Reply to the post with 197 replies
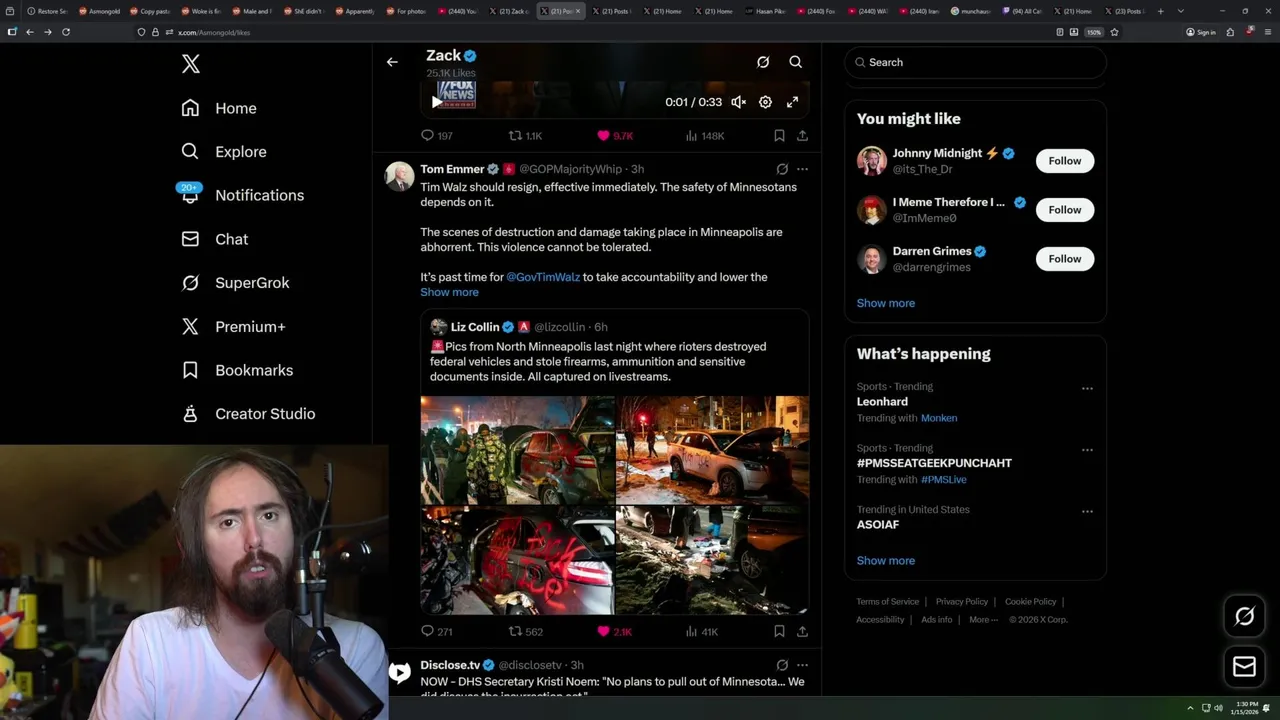The height and width of the screenshot is (720, 1280). 437,136
